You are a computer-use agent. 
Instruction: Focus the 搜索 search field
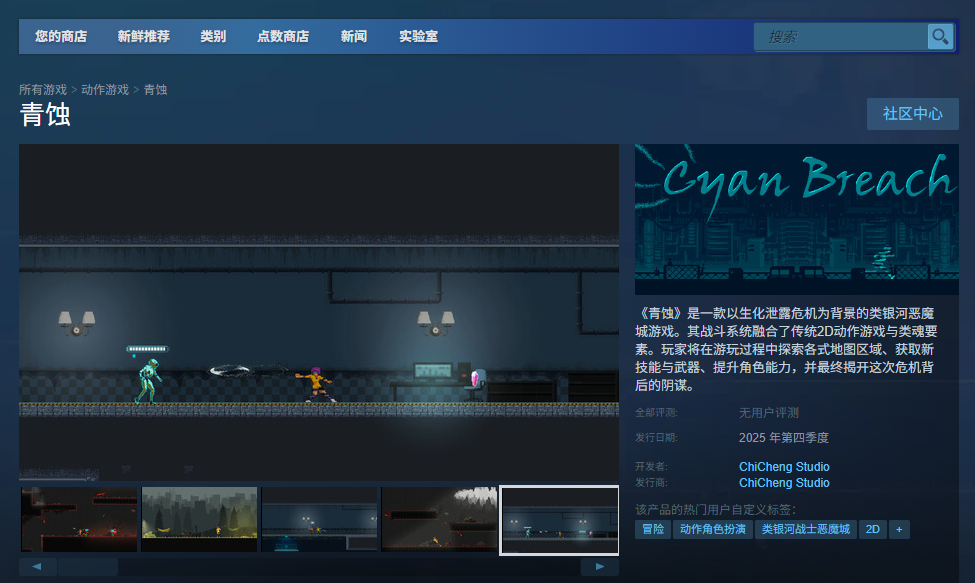[x=841, y=37]
